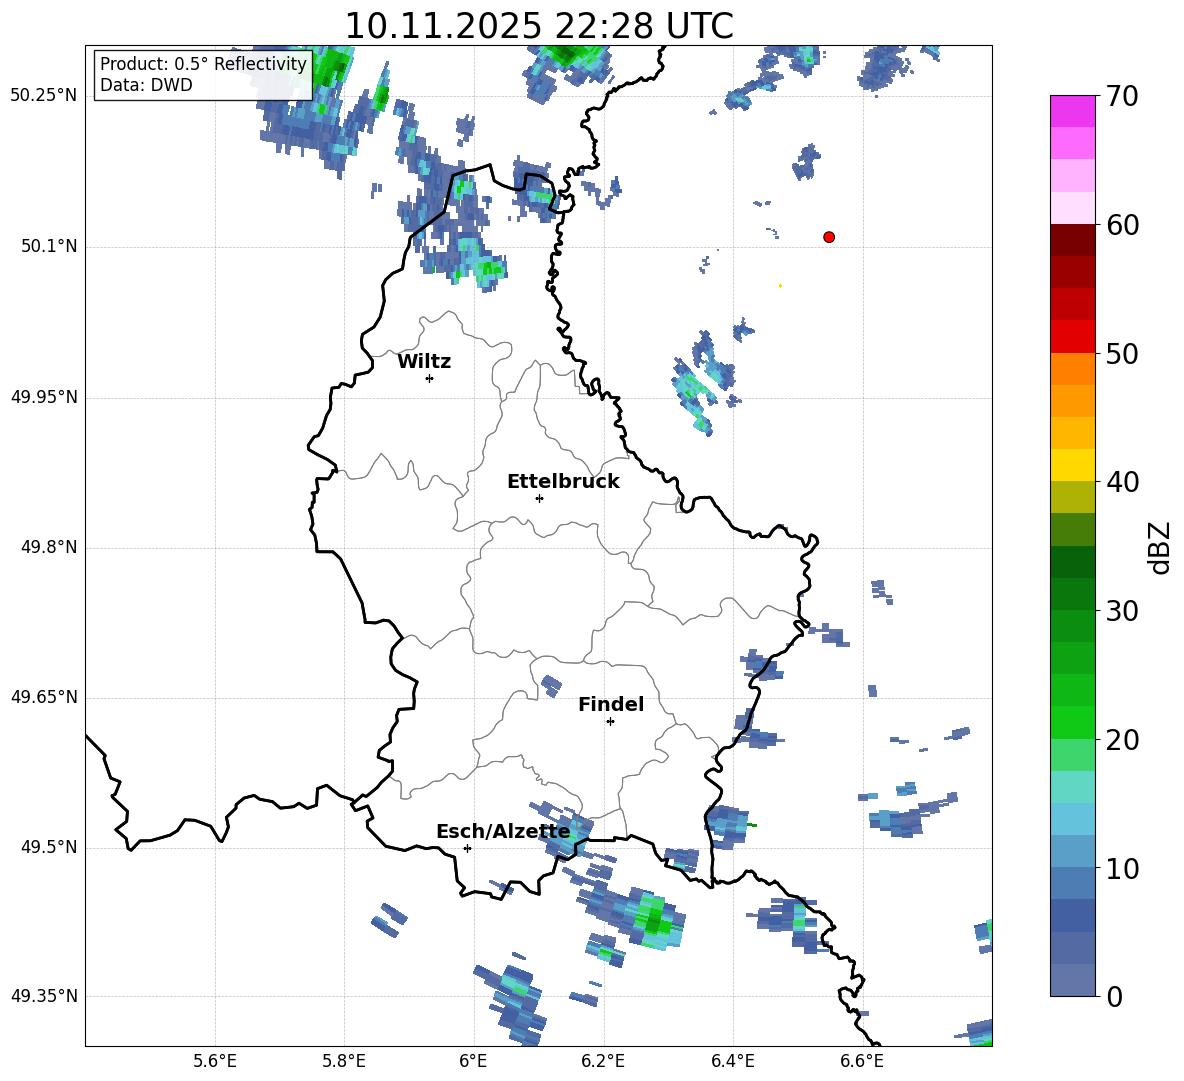Click the Wiltz station cross marker
This screenshot has width=1184, height=1081.
[x=430, y=378]
